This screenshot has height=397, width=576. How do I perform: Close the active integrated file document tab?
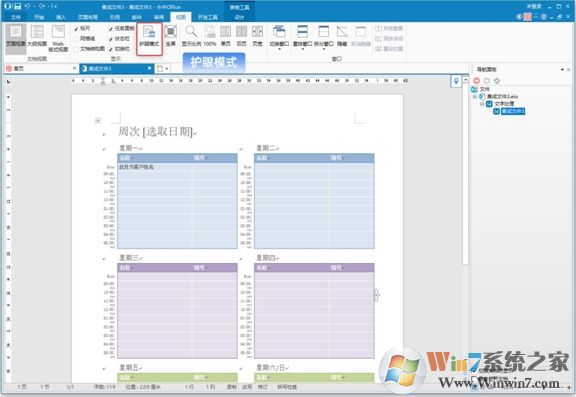[x=150, y=68]
